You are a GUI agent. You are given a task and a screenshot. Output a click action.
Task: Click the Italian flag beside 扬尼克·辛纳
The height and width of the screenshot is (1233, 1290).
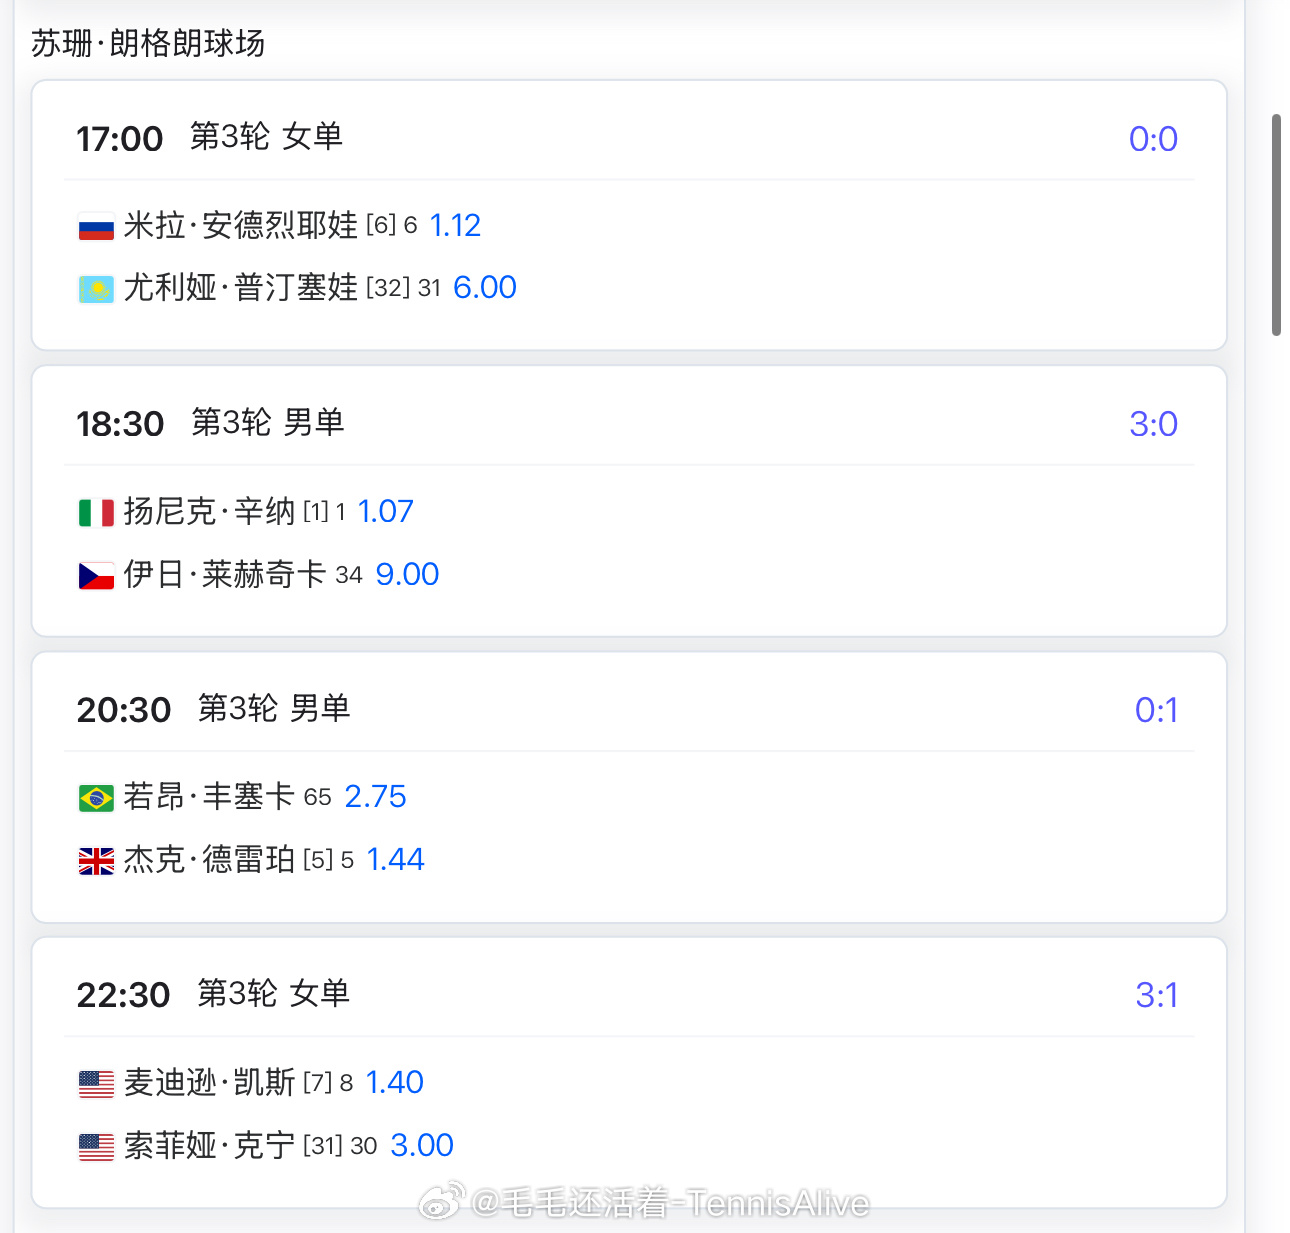point(96,513)
